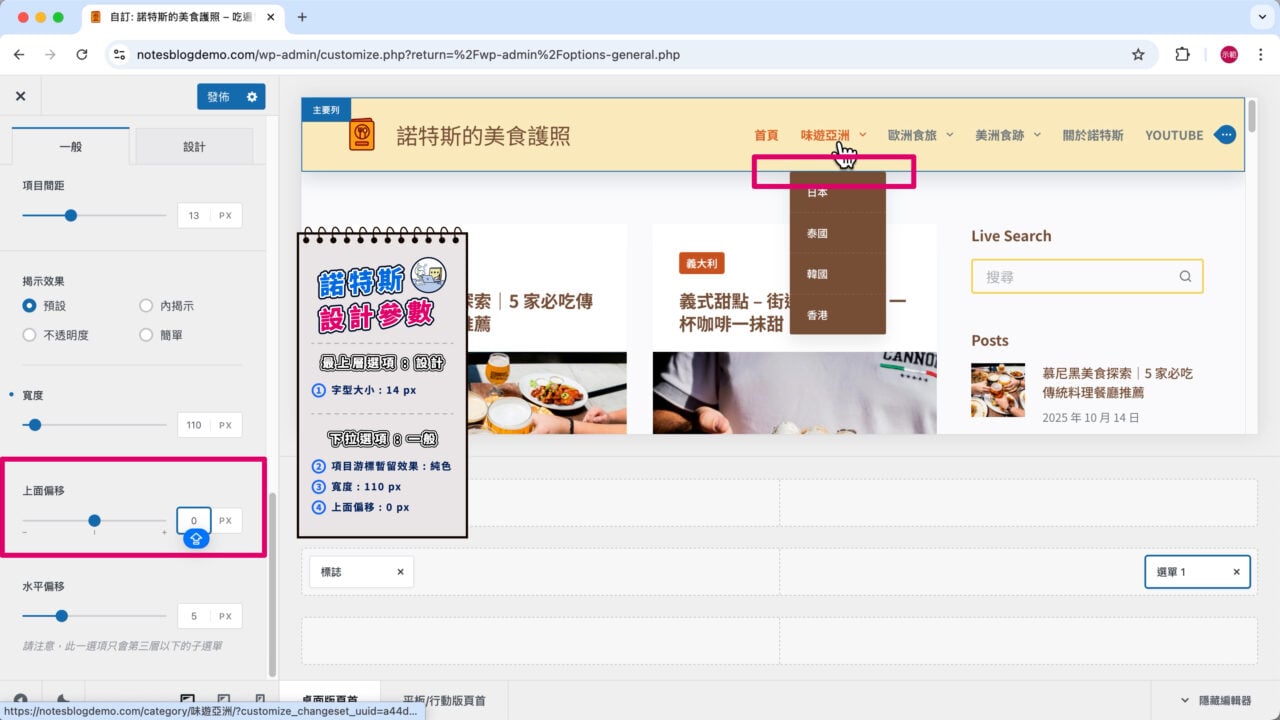Bookmark this page with the star icon

[x=1138, y=55]
